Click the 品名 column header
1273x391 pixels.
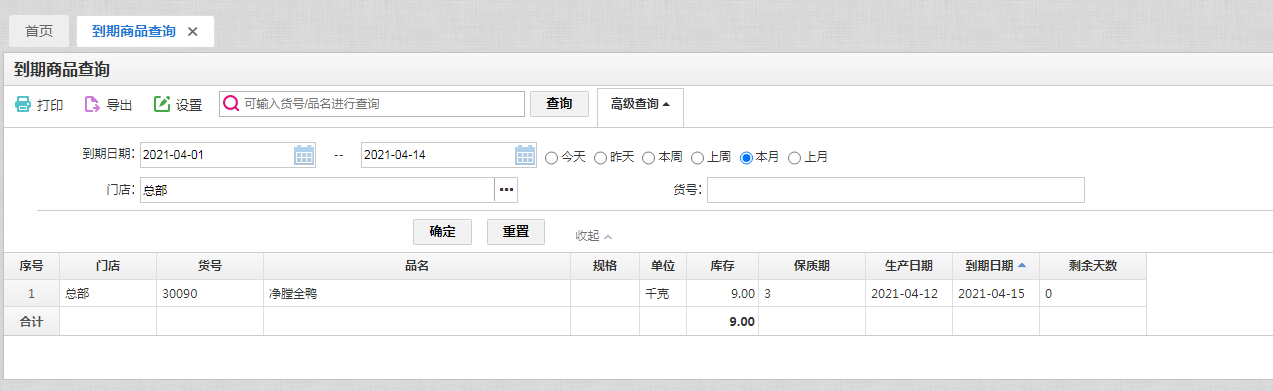tap(417, 266)
